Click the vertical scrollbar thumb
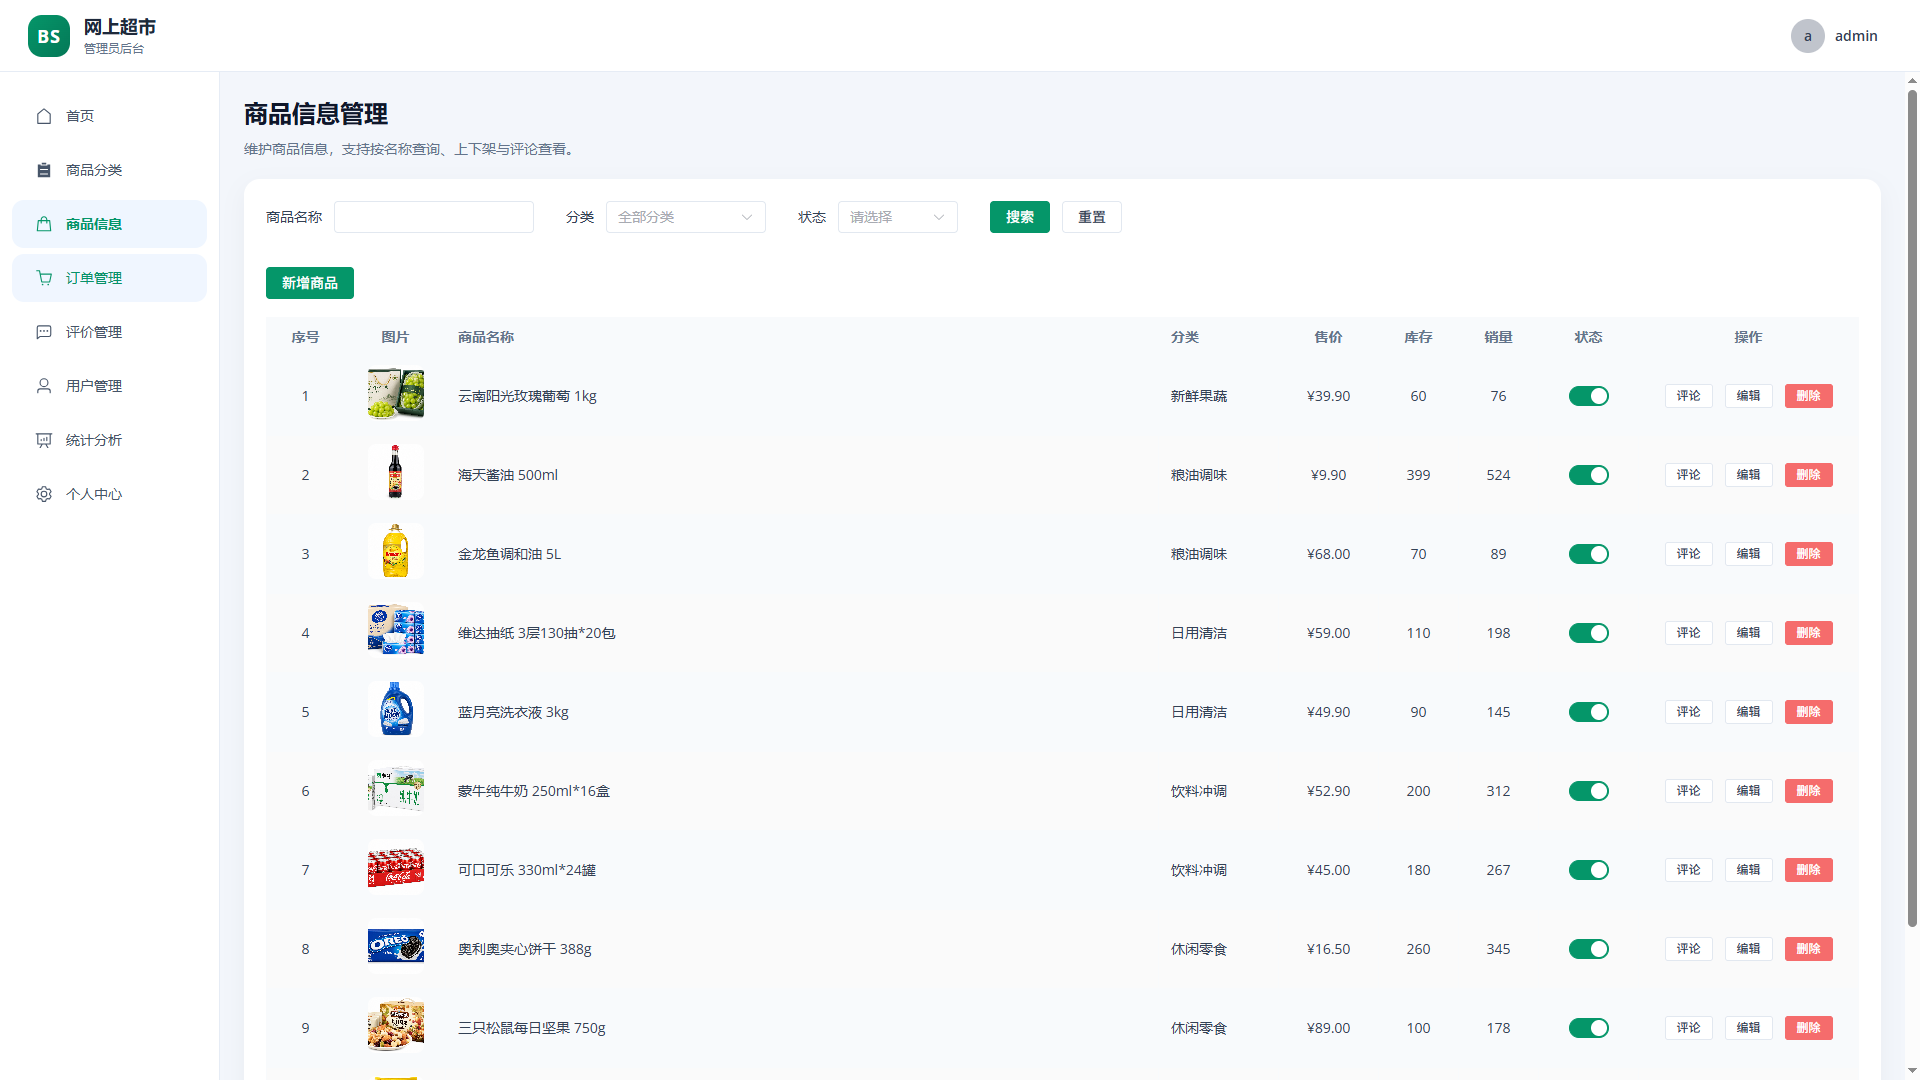The width and height of the screenshot is (1920, 1080). tap(1912, 508)
